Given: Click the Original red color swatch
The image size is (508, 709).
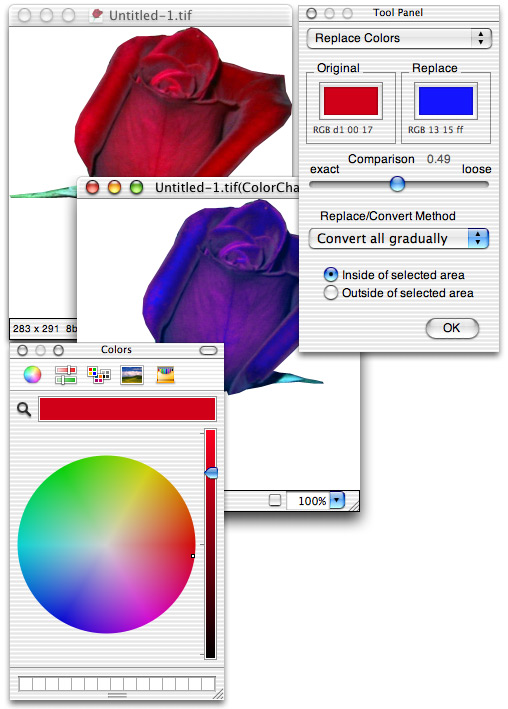Looking at the screenshot, I should [x=351, y=101].
